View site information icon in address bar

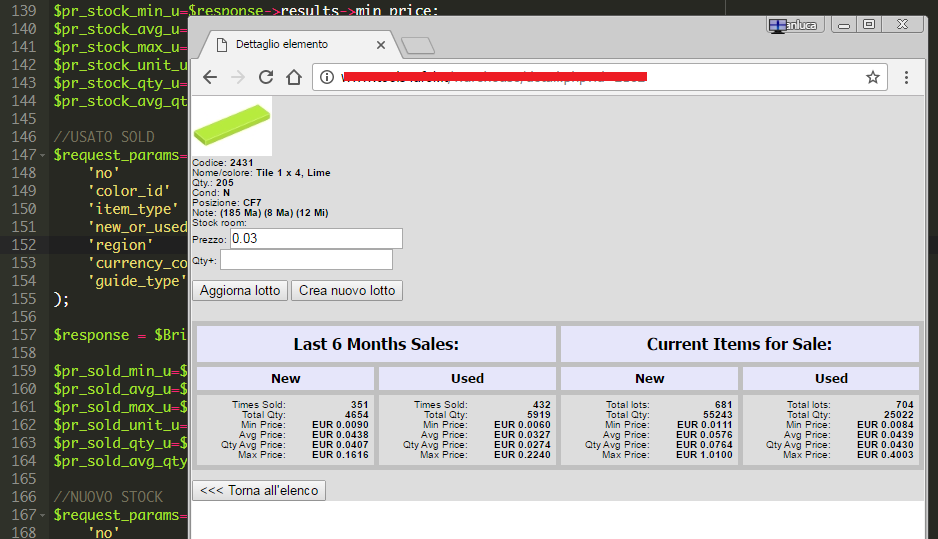[x=327, y=77]
